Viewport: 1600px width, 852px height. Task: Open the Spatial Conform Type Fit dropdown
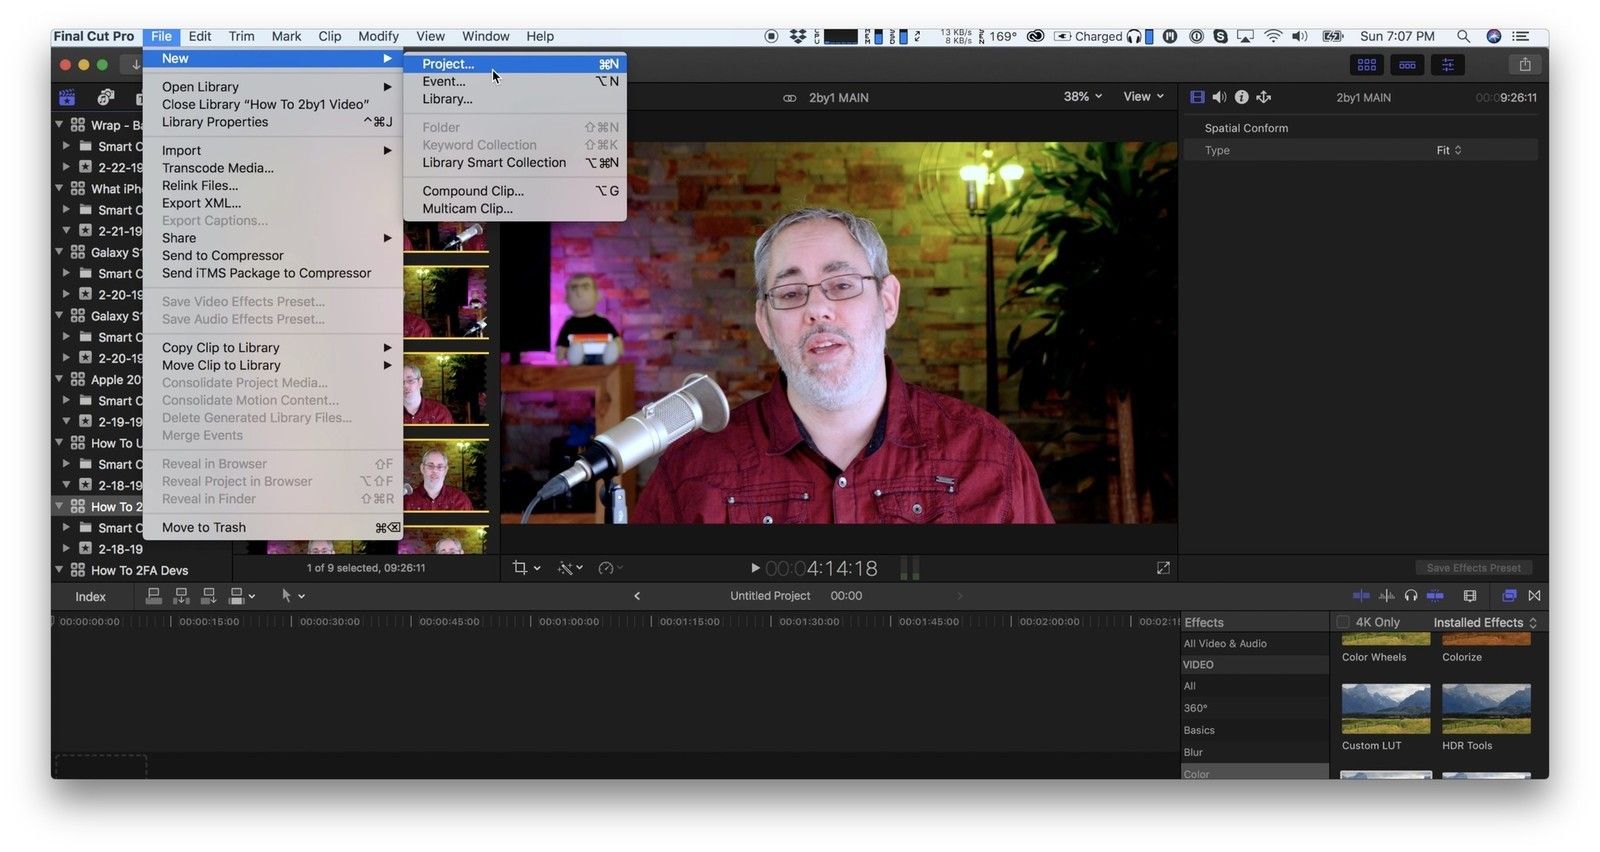[1449, 150]
